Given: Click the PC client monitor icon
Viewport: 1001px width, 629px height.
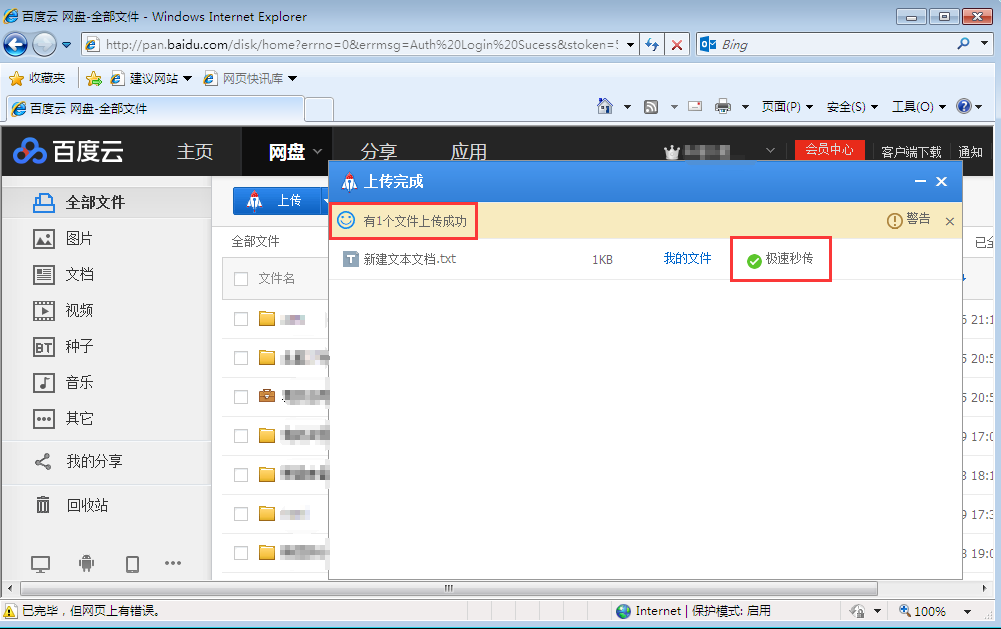Looking at the screenshot, I should coord(41,564).
